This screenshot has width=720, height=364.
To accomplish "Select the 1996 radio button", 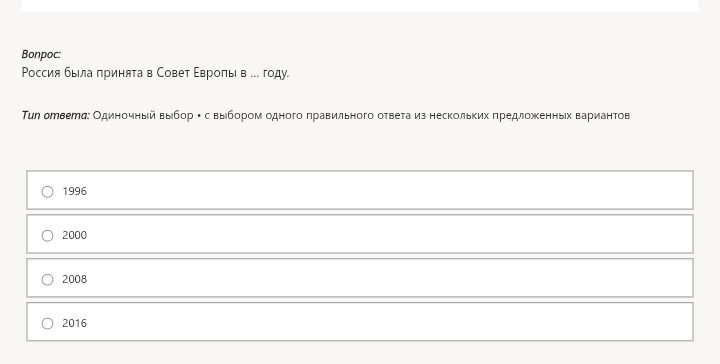I will (47, 191).
